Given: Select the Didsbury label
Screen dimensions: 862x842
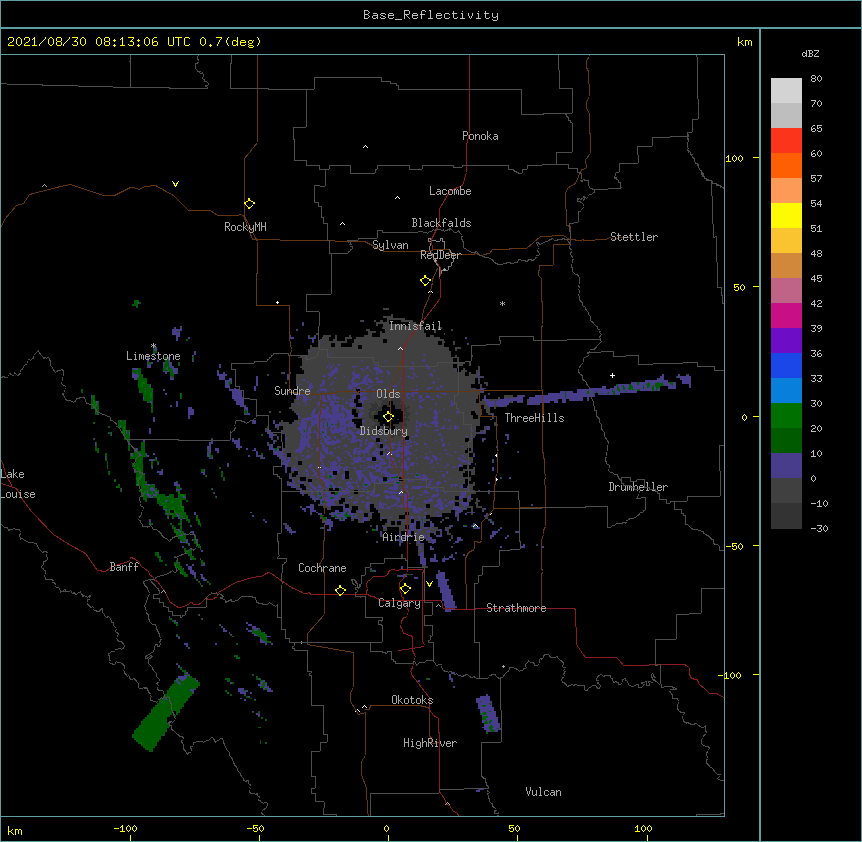Looking at the screenshot, I should click(384, 431).
